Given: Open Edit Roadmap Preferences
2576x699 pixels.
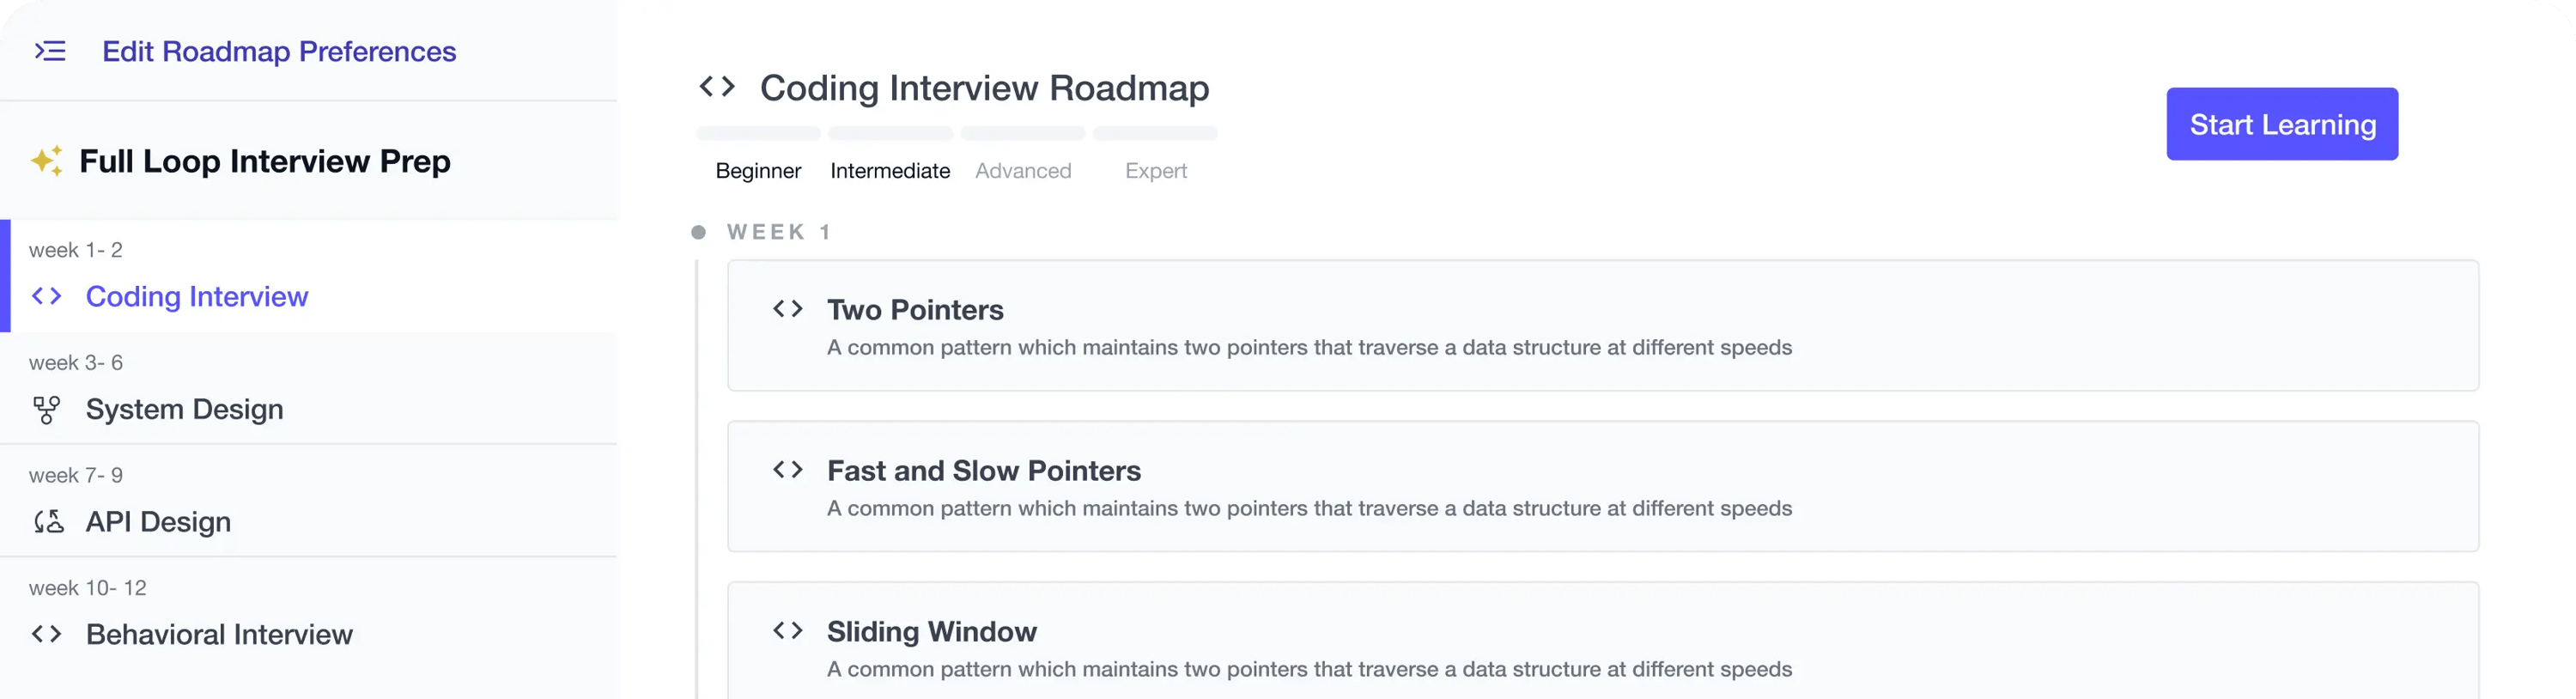Looking at the screenshot, I should [279, 51].
